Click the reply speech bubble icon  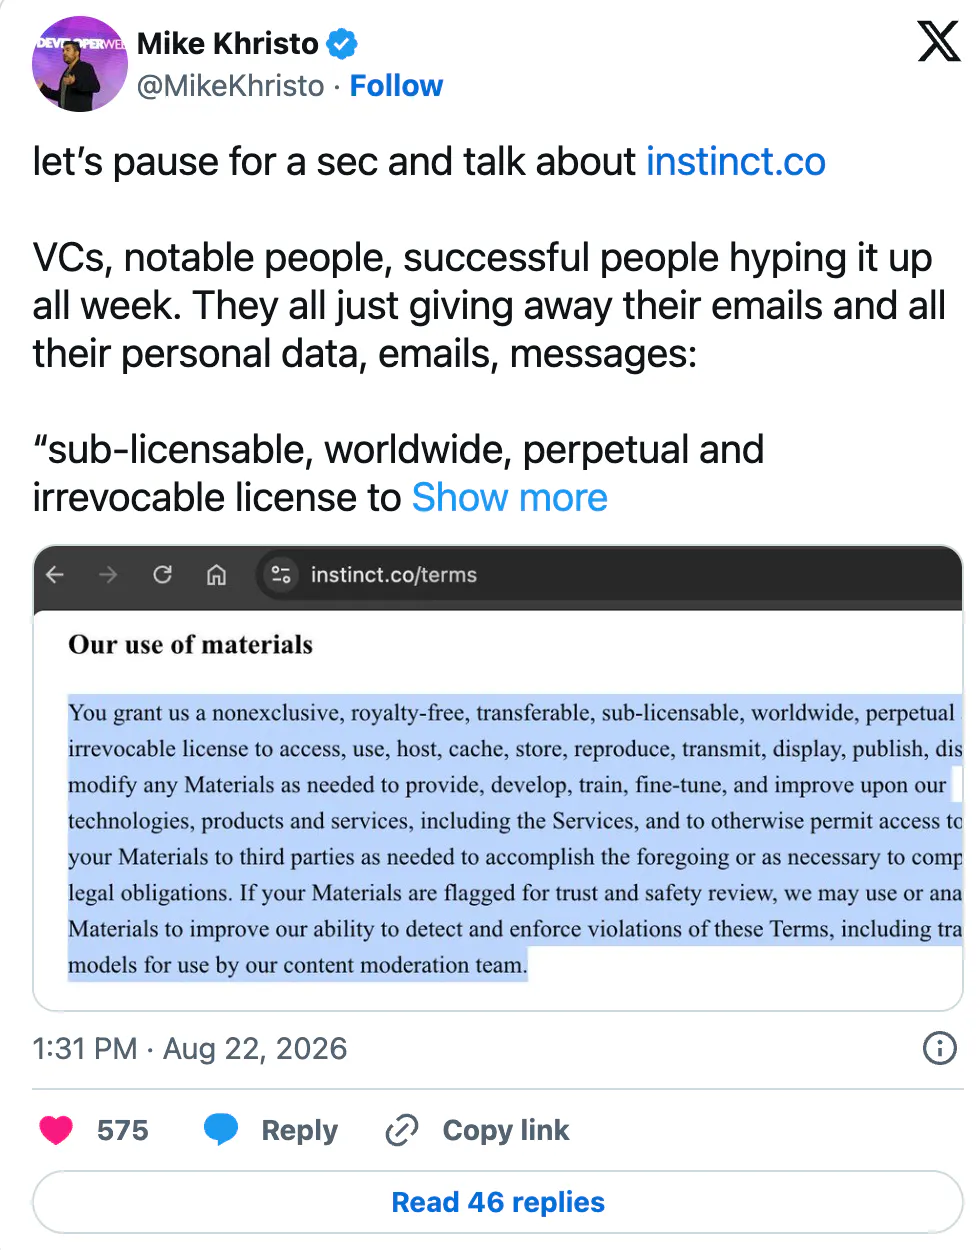(x=221, y=1130)
